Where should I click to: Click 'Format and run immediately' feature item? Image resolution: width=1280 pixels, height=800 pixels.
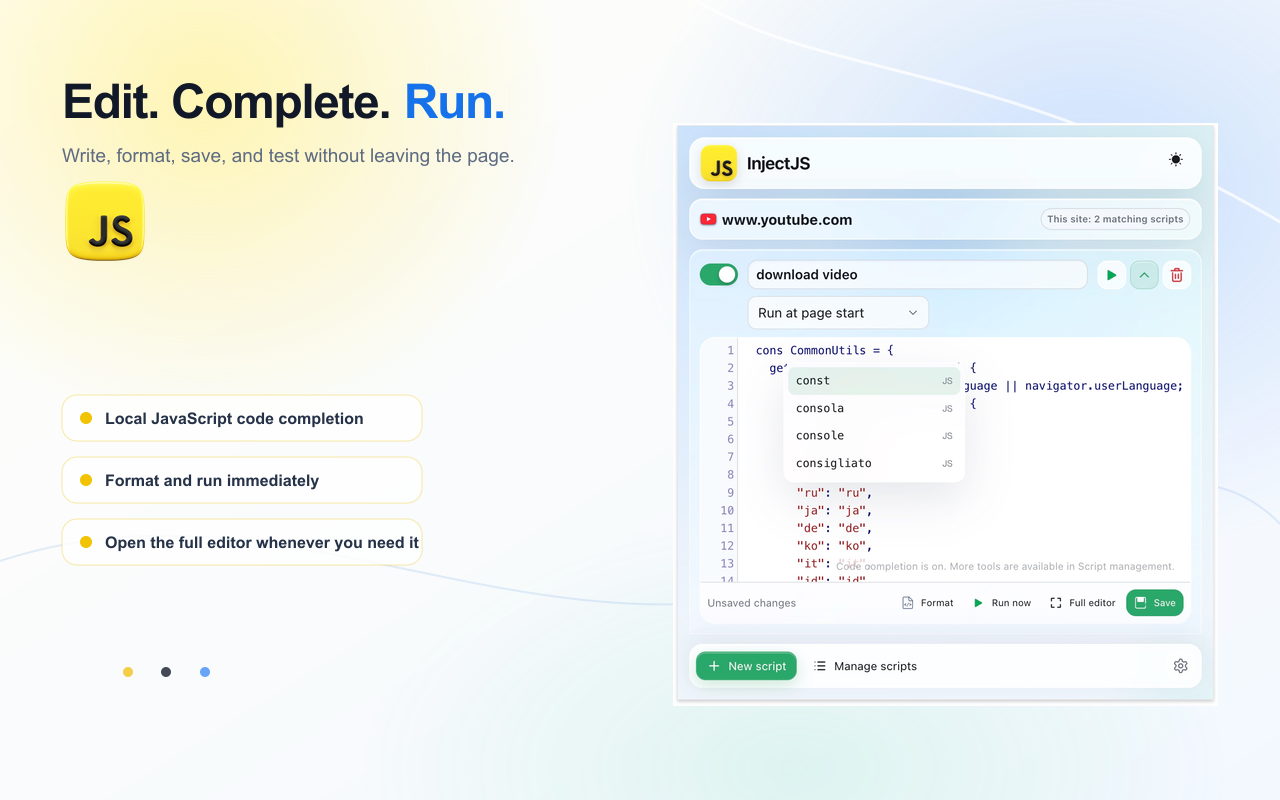[x=242, y=480]
